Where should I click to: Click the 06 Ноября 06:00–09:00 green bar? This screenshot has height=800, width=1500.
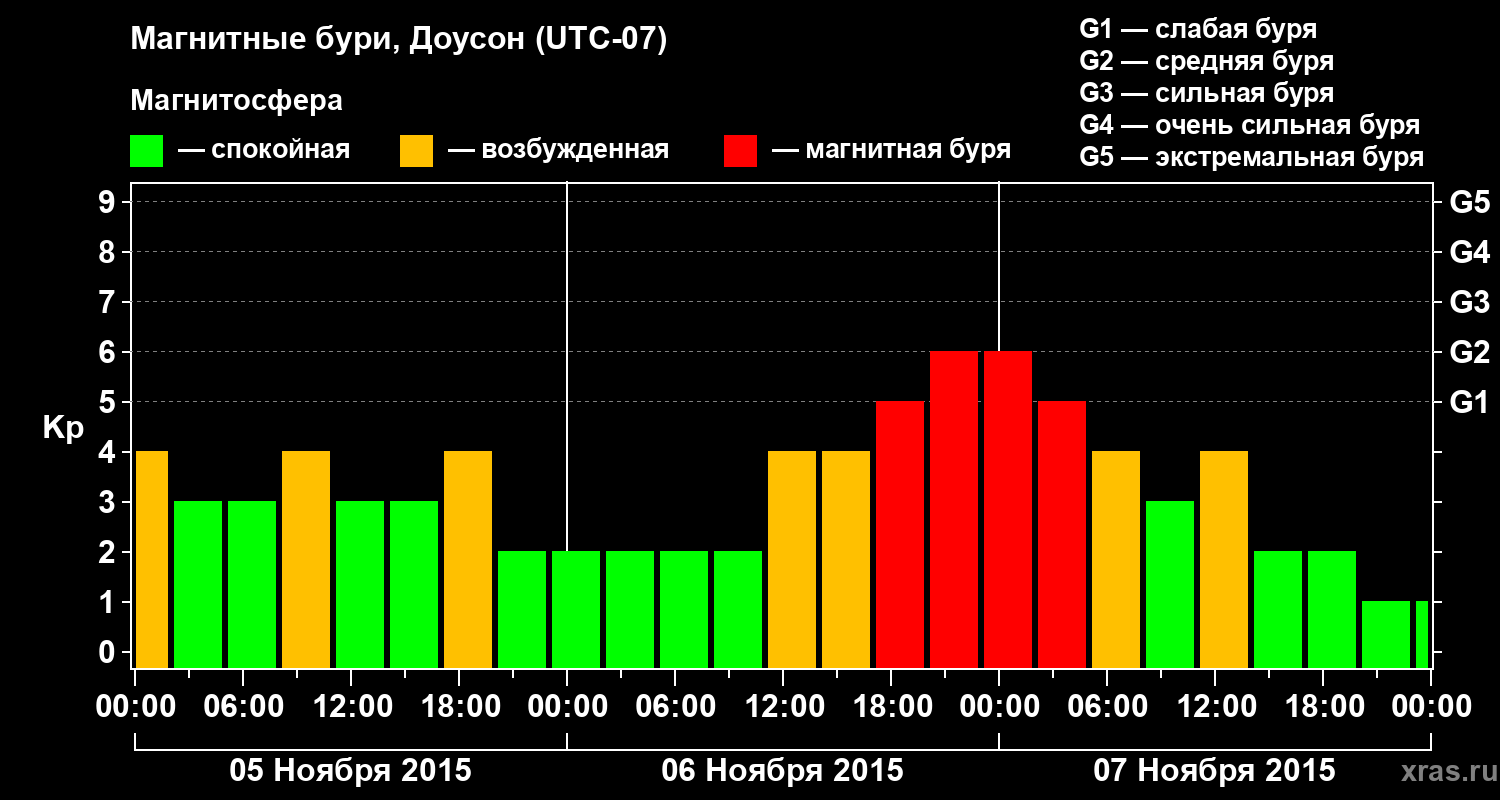pos(684,609)
